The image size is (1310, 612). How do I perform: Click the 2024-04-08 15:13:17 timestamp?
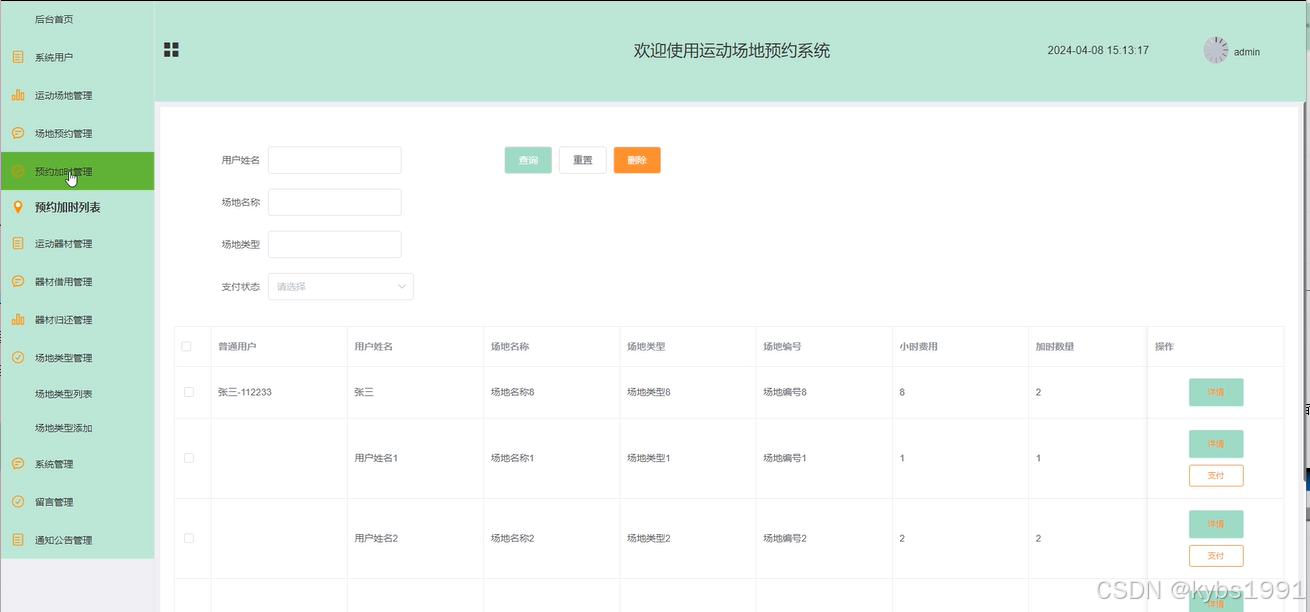(x=1098, y=50)
